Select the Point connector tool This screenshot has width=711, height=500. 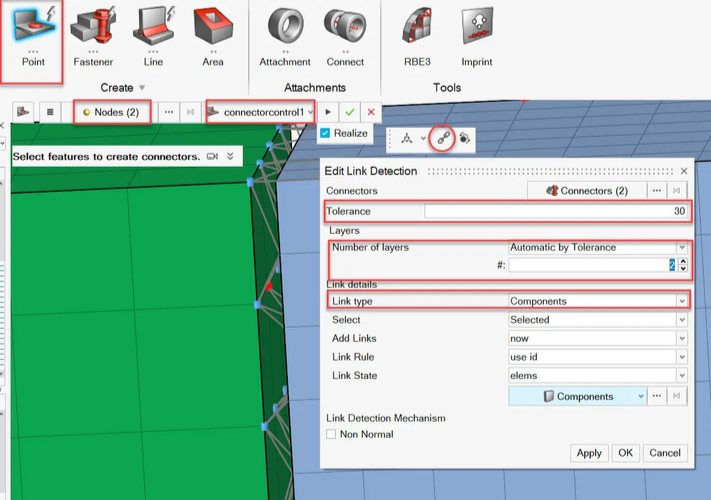click(x=33, y=28)
